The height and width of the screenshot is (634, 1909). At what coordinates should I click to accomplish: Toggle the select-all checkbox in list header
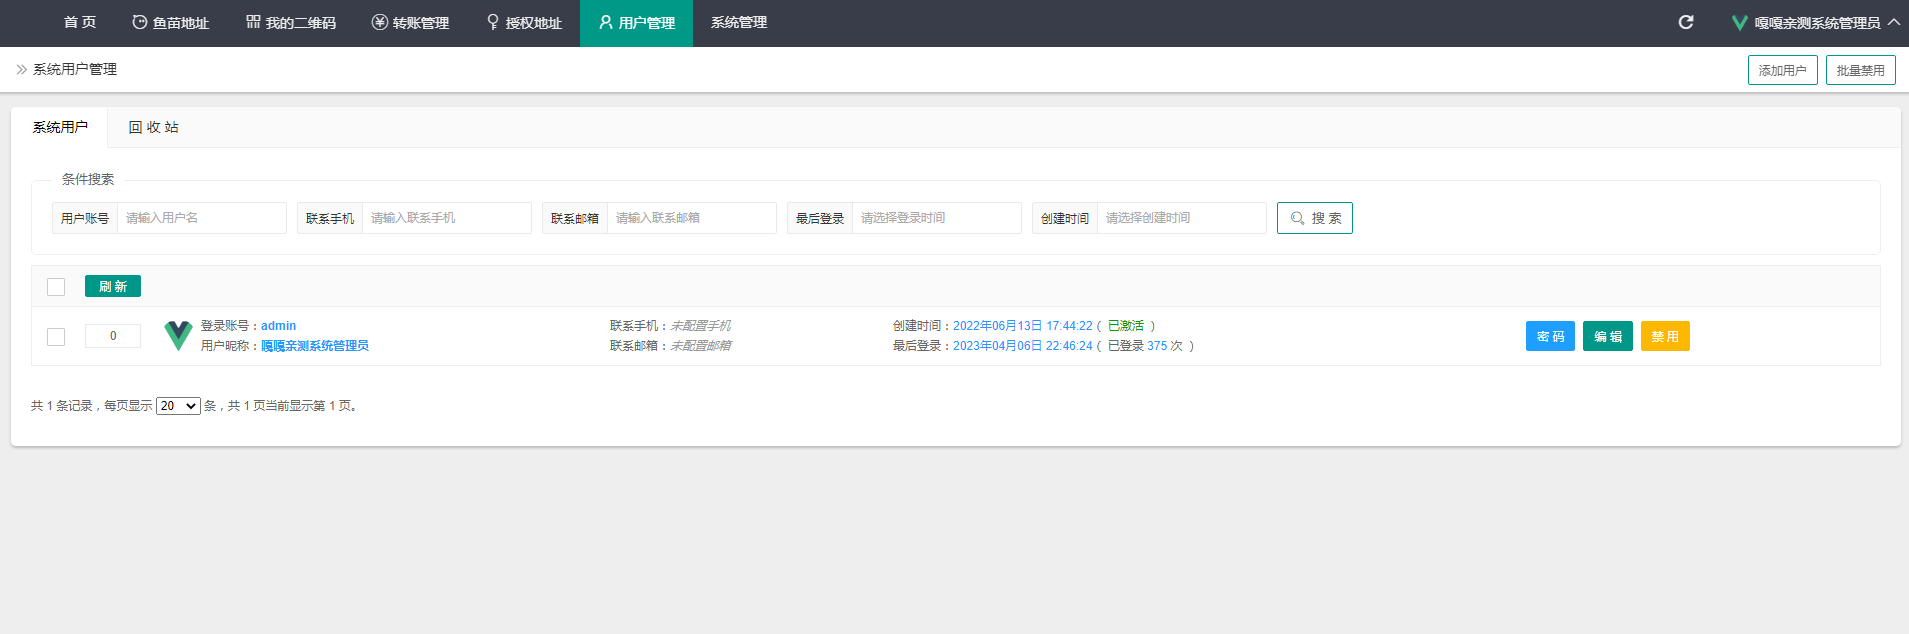click(56, 287)
